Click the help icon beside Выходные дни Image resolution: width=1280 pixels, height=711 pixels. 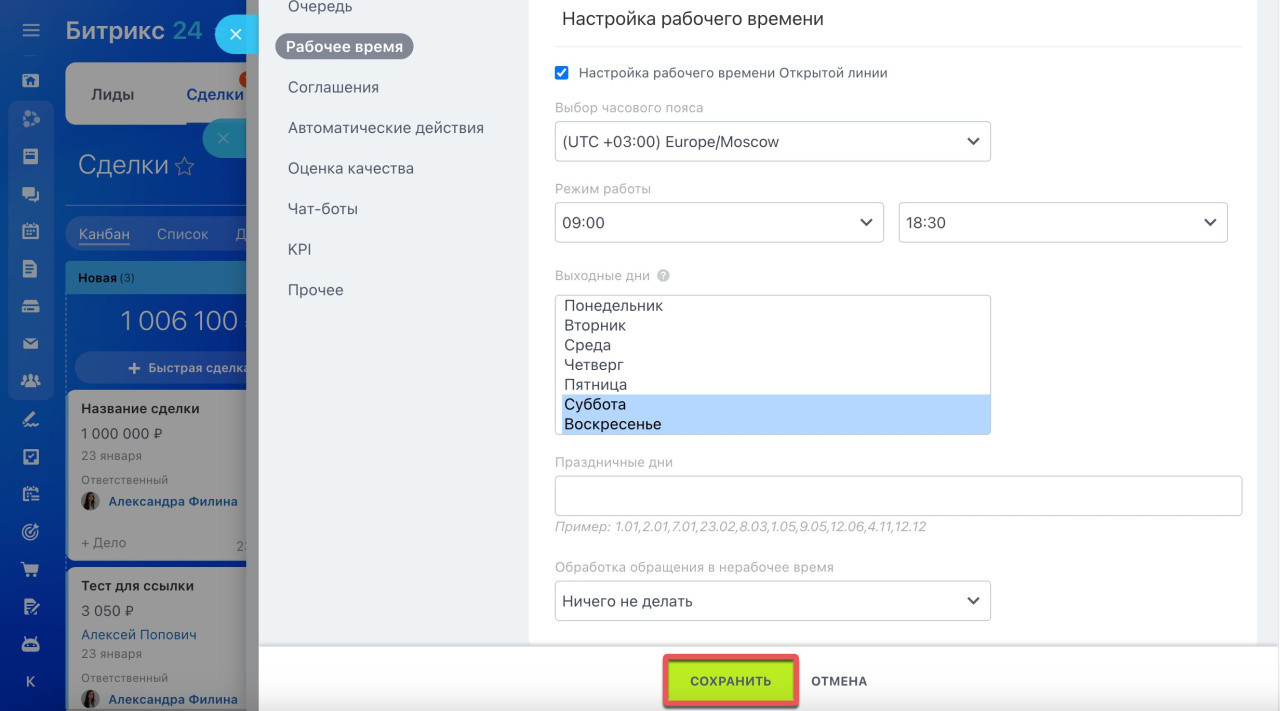coord(663,276)
